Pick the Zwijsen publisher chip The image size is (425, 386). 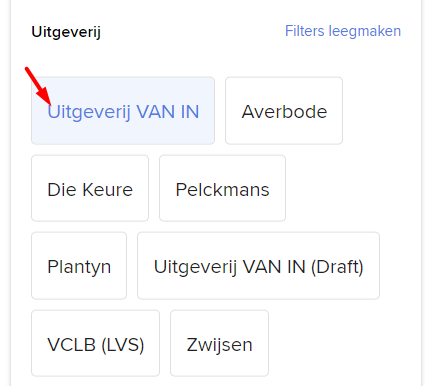(219, 343)
